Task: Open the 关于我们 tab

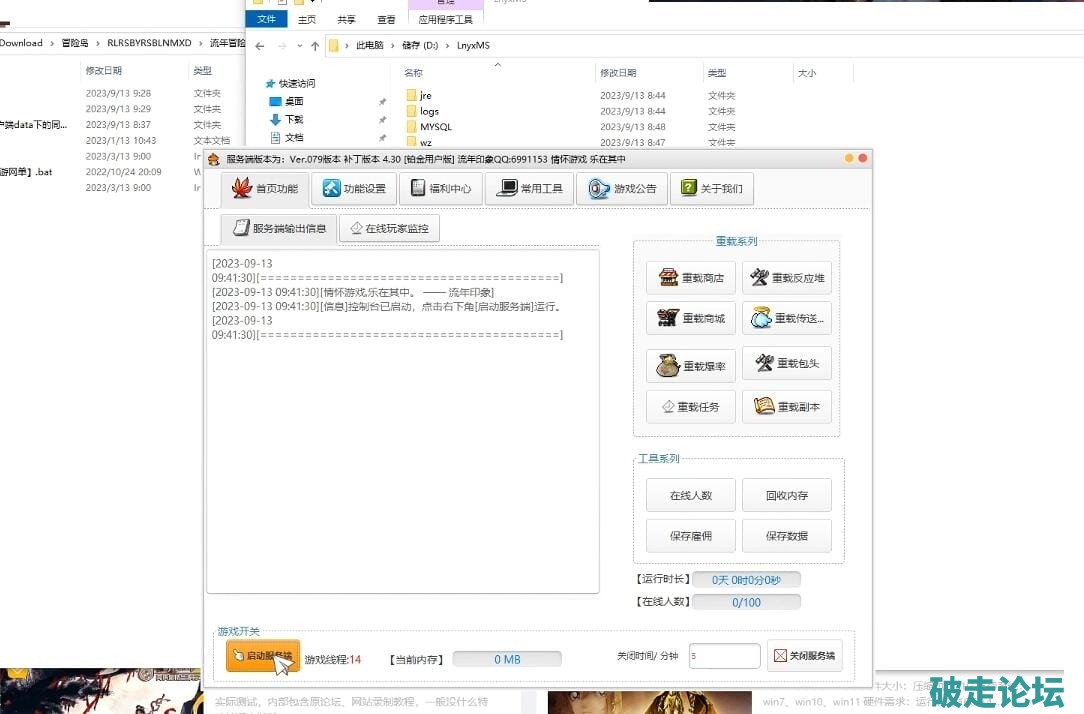Action: pos(711,189)
